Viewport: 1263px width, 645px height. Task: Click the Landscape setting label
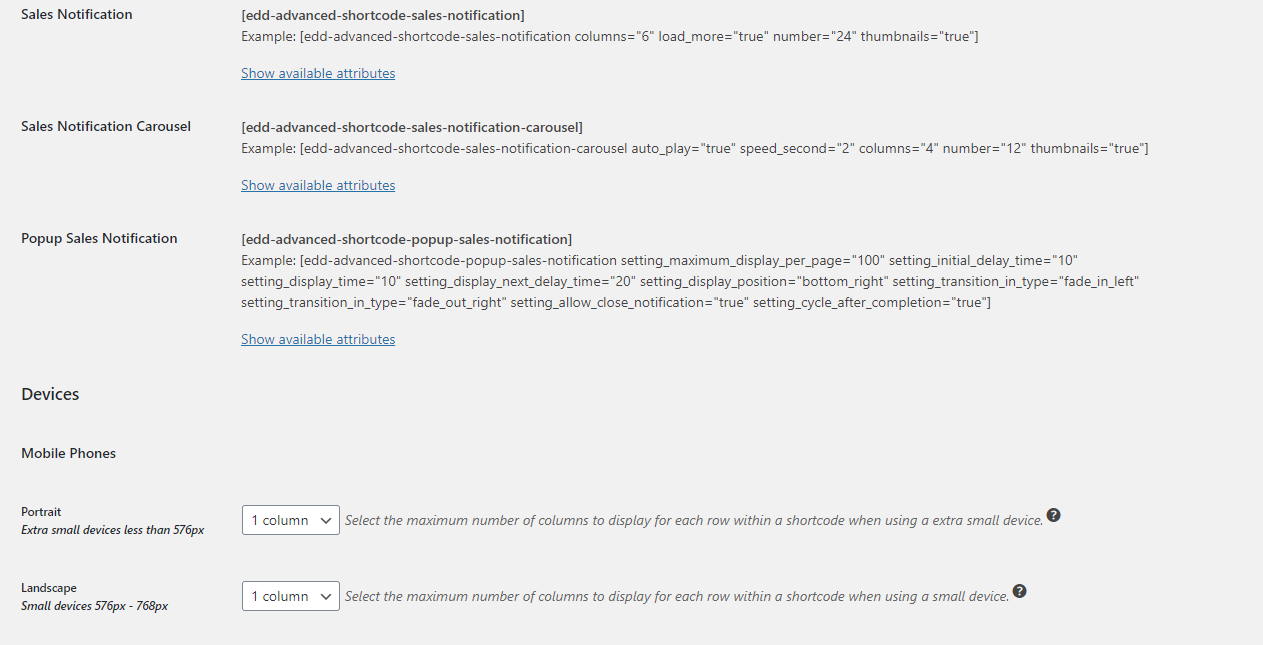point(49,588)
